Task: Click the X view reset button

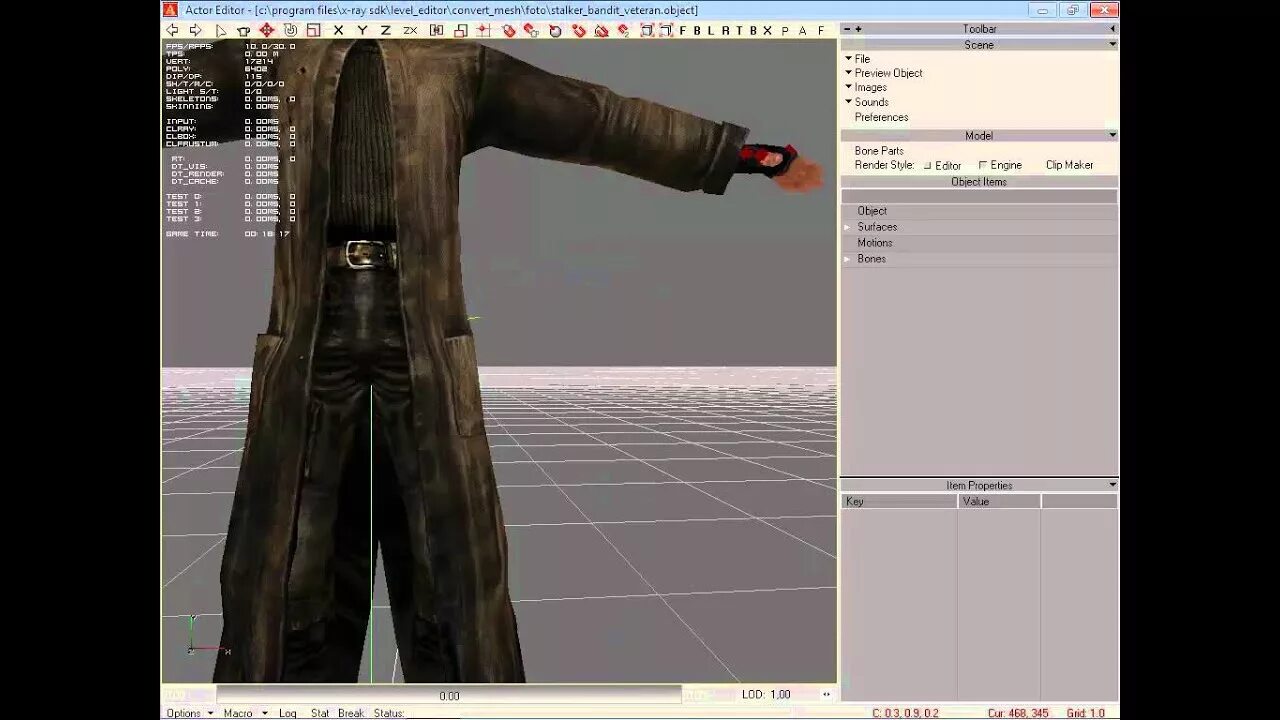Action: tap(768, 30)
